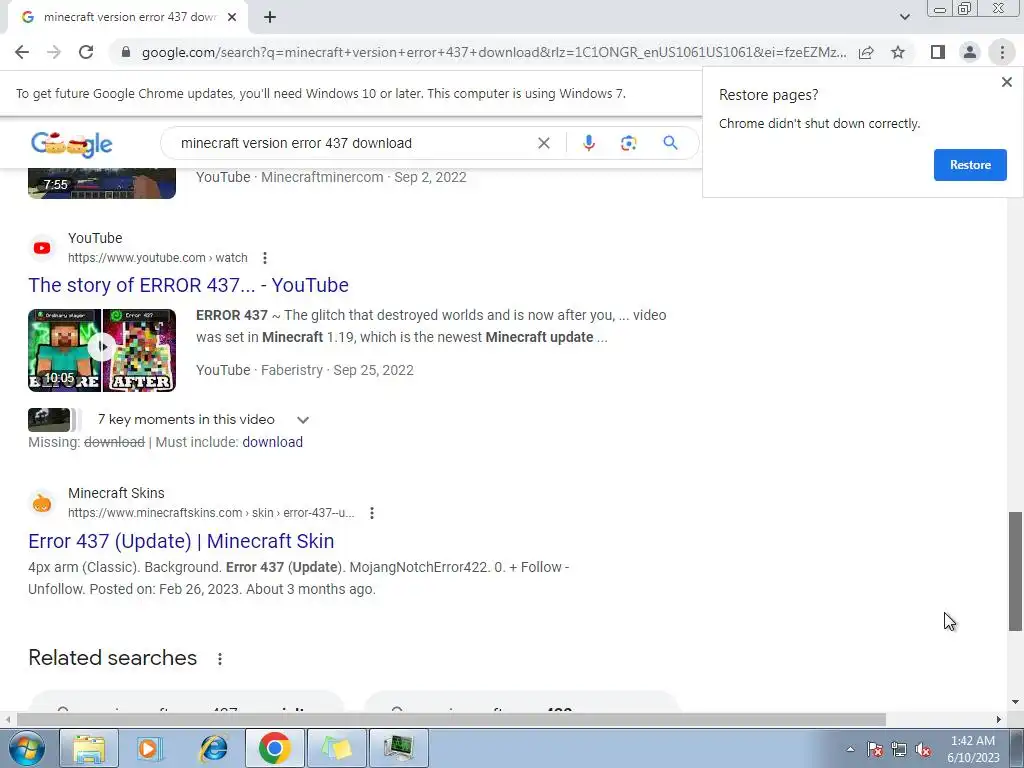This screenshot has width=1024, height=768.
Task: Open the tab search chevron
Action: [904, 17]
